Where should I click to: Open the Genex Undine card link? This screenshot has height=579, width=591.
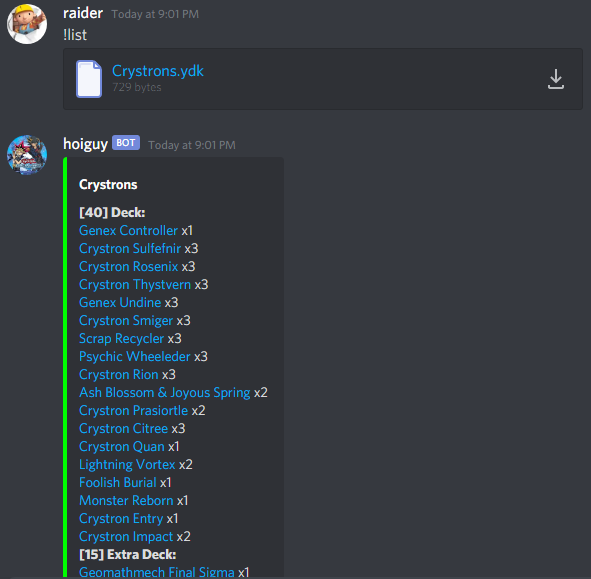(x=120, y=302)
